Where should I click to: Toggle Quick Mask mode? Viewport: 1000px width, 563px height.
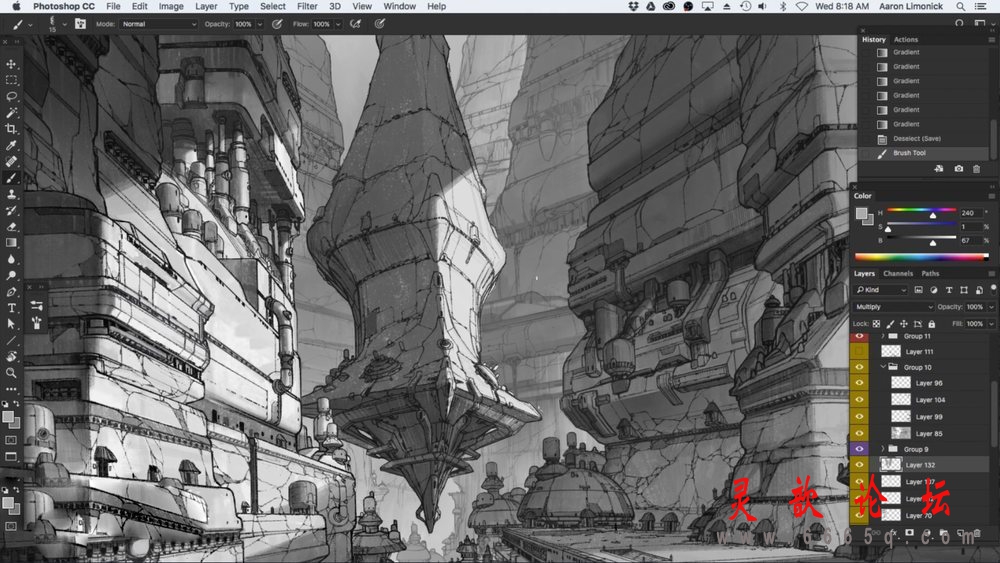pyautogui.click(x=11, y=440)
